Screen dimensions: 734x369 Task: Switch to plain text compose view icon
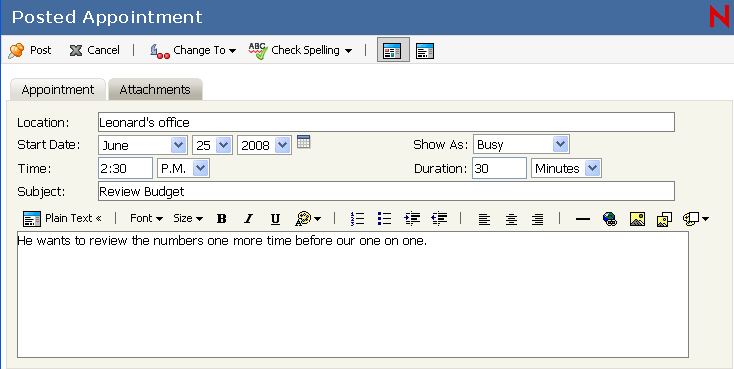tap(425, 51)
